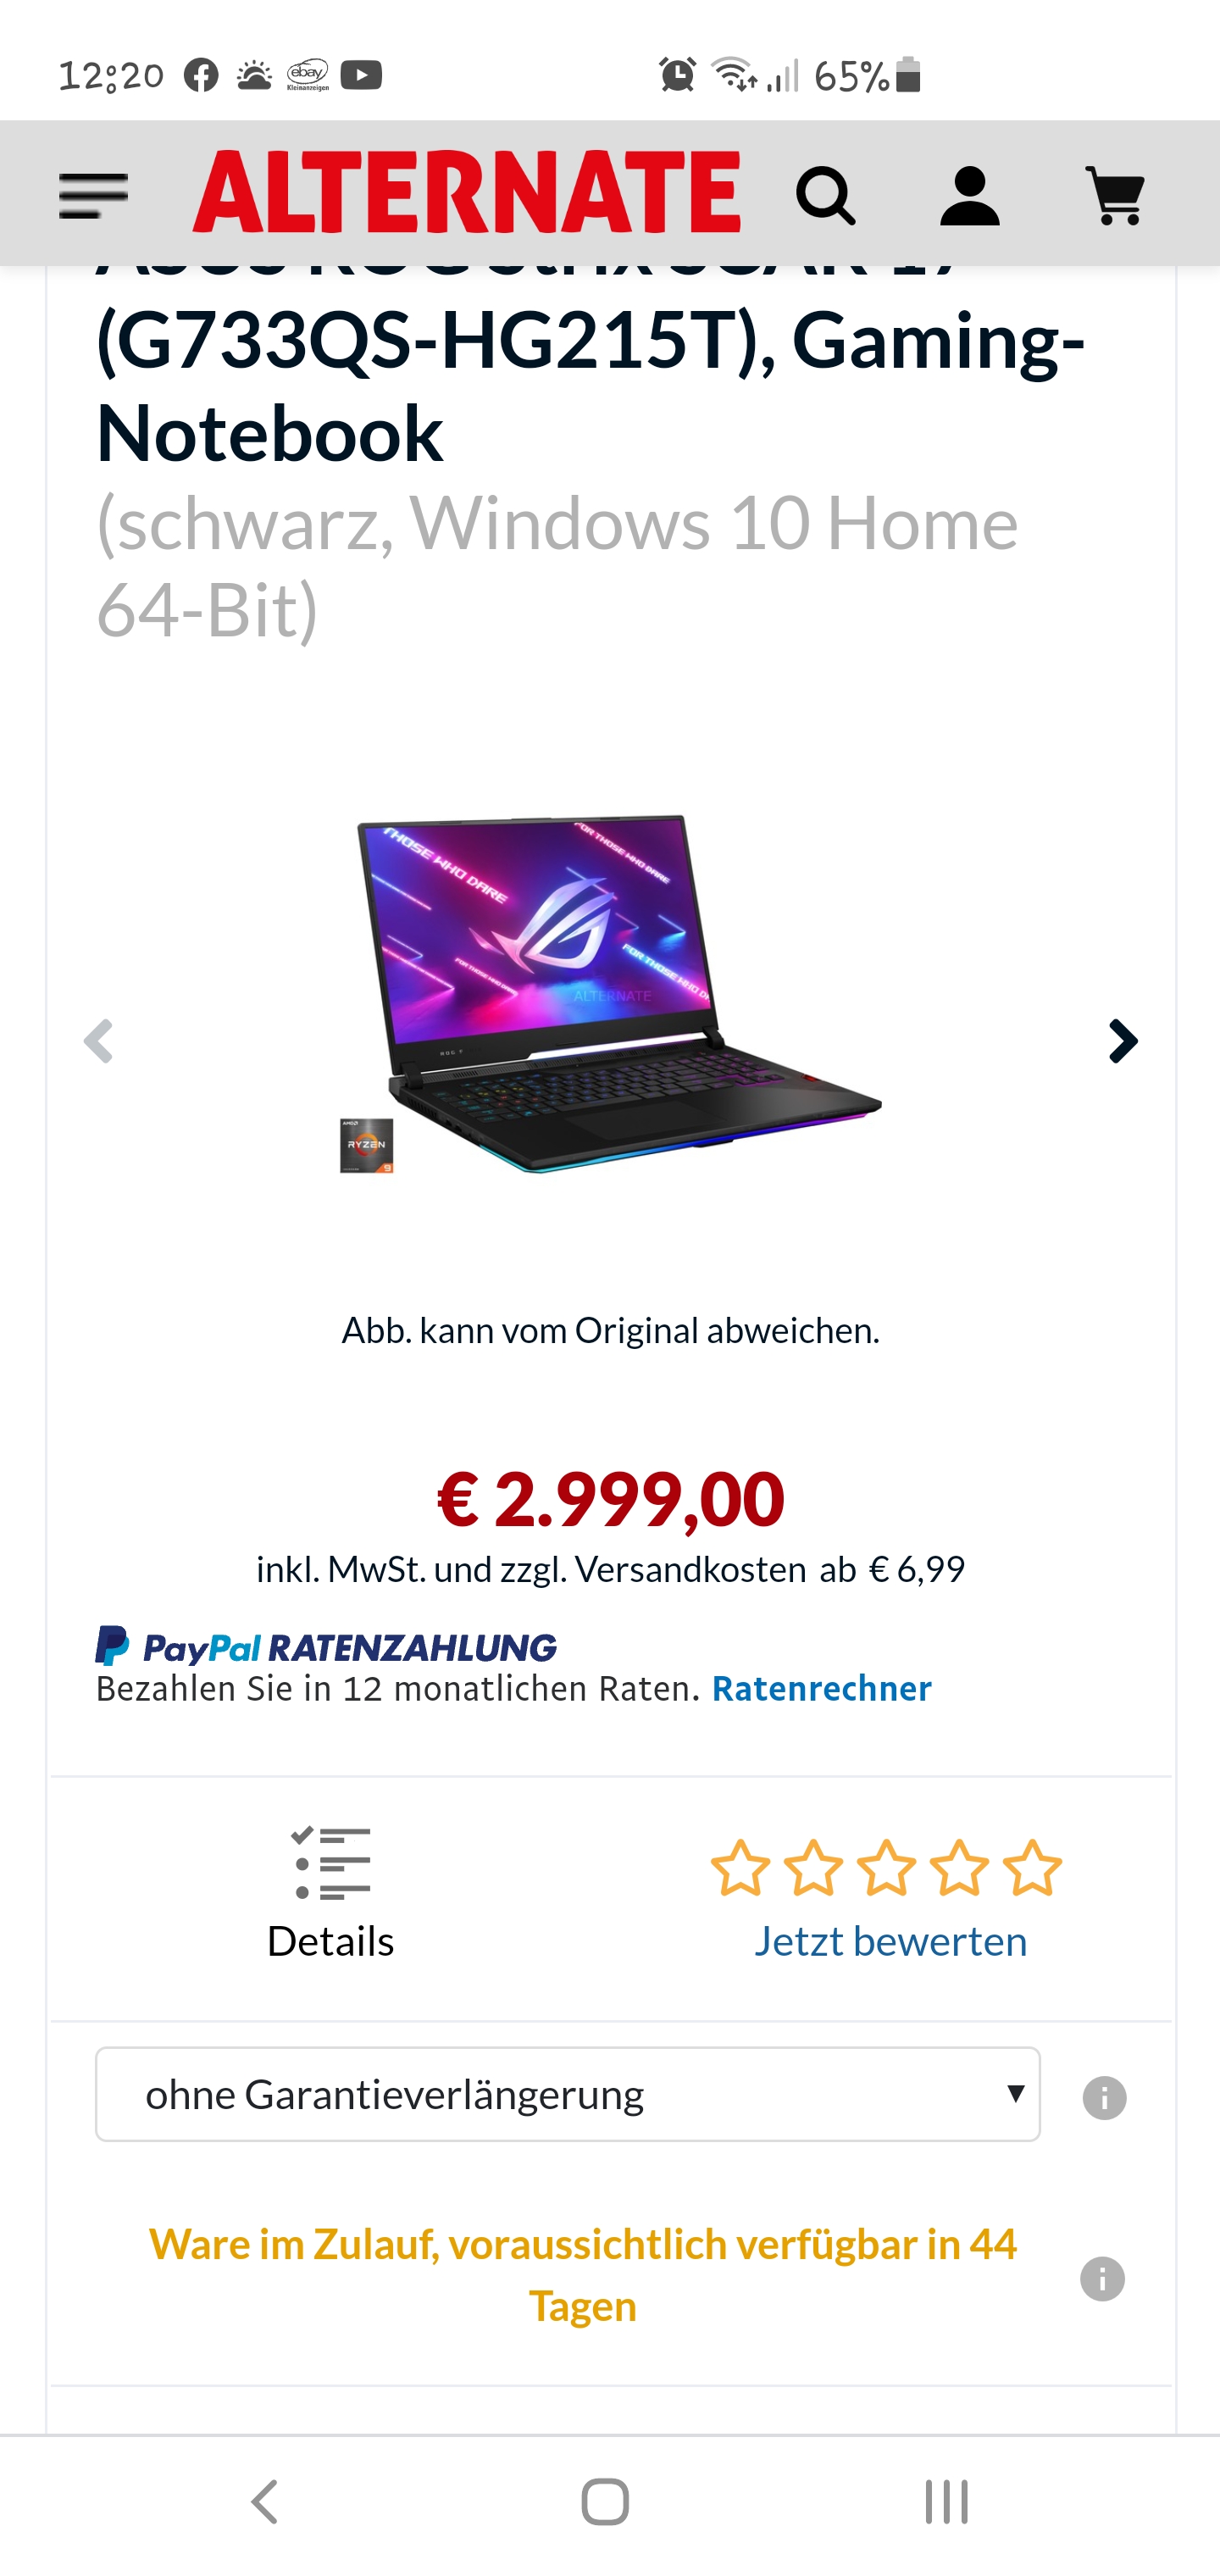Viewport: 1220px width, 2576px height.
Task: Select the fifth rating star
Action: [1032, 1867]
